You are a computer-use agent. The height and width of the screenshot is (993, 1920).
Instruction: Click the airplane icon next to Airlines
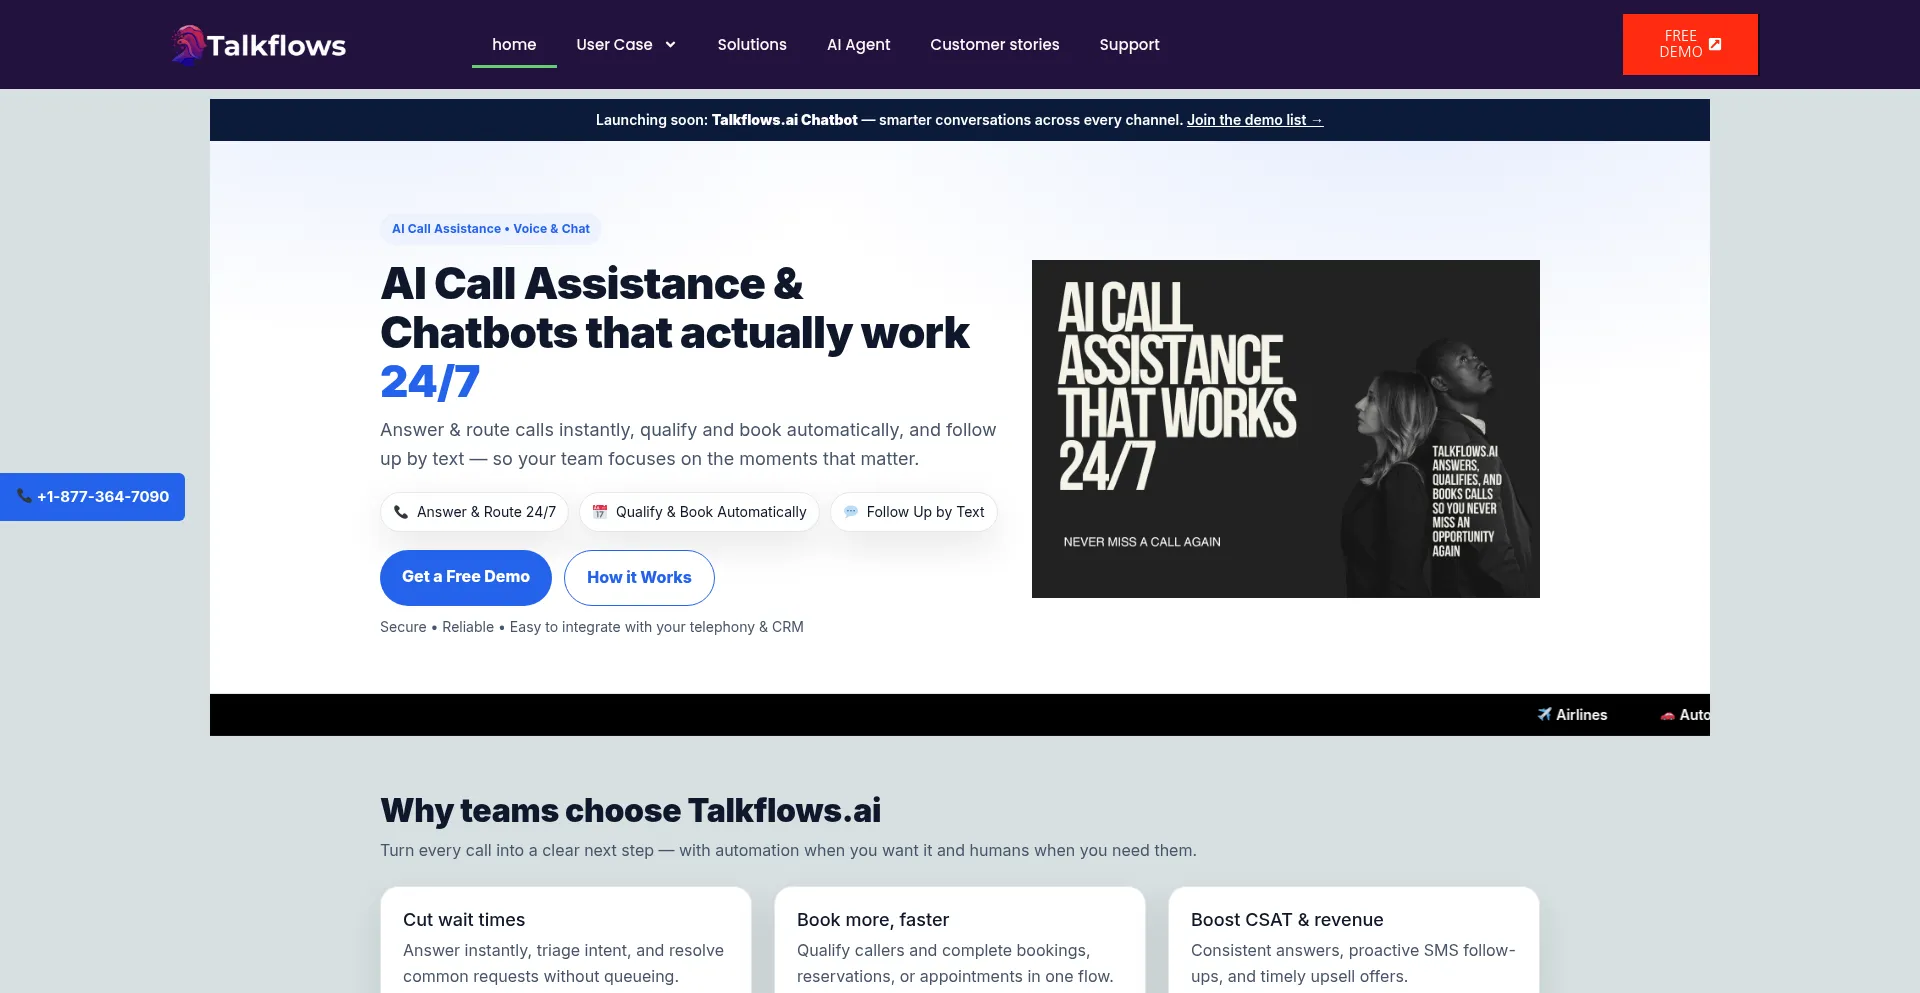[1545, 714]
